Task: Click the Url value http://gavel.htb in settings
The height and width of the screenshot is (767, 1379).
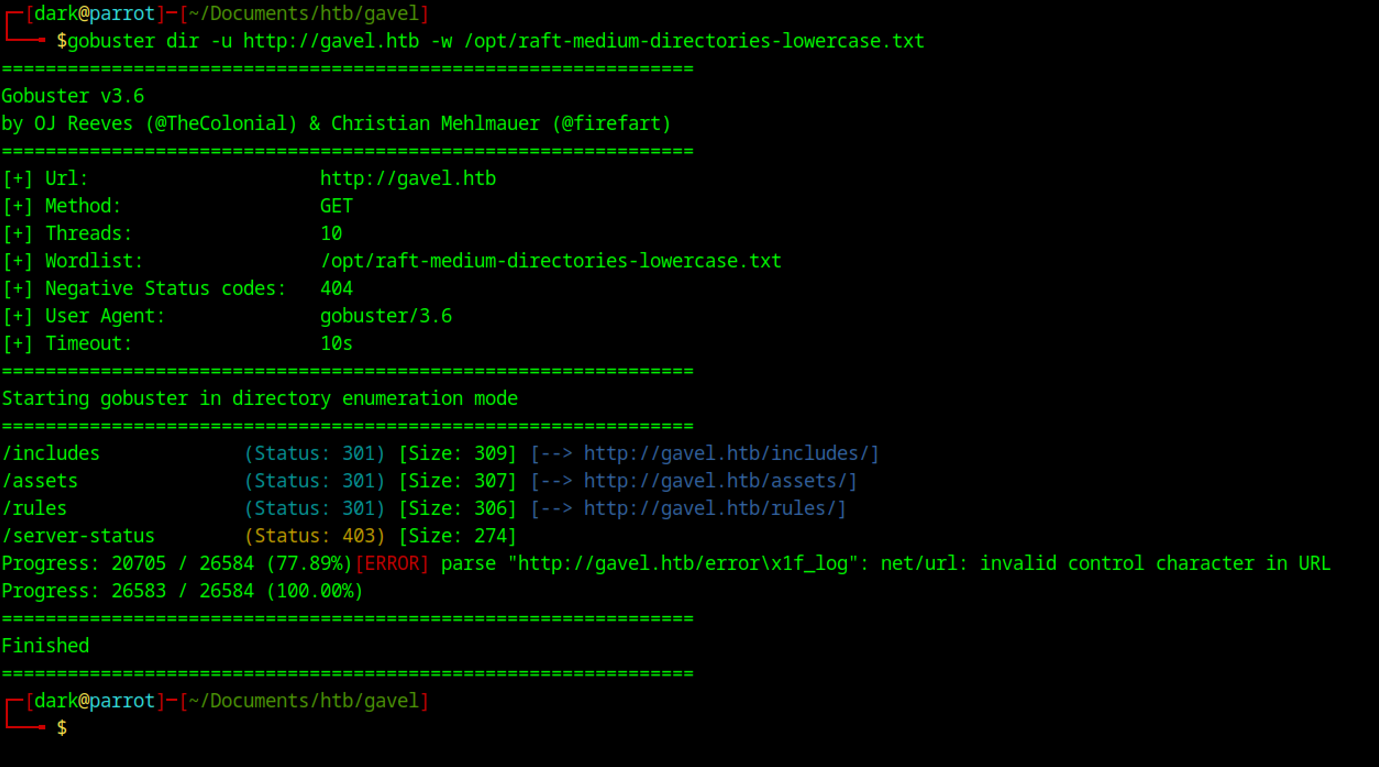Action: click(407, 179)
